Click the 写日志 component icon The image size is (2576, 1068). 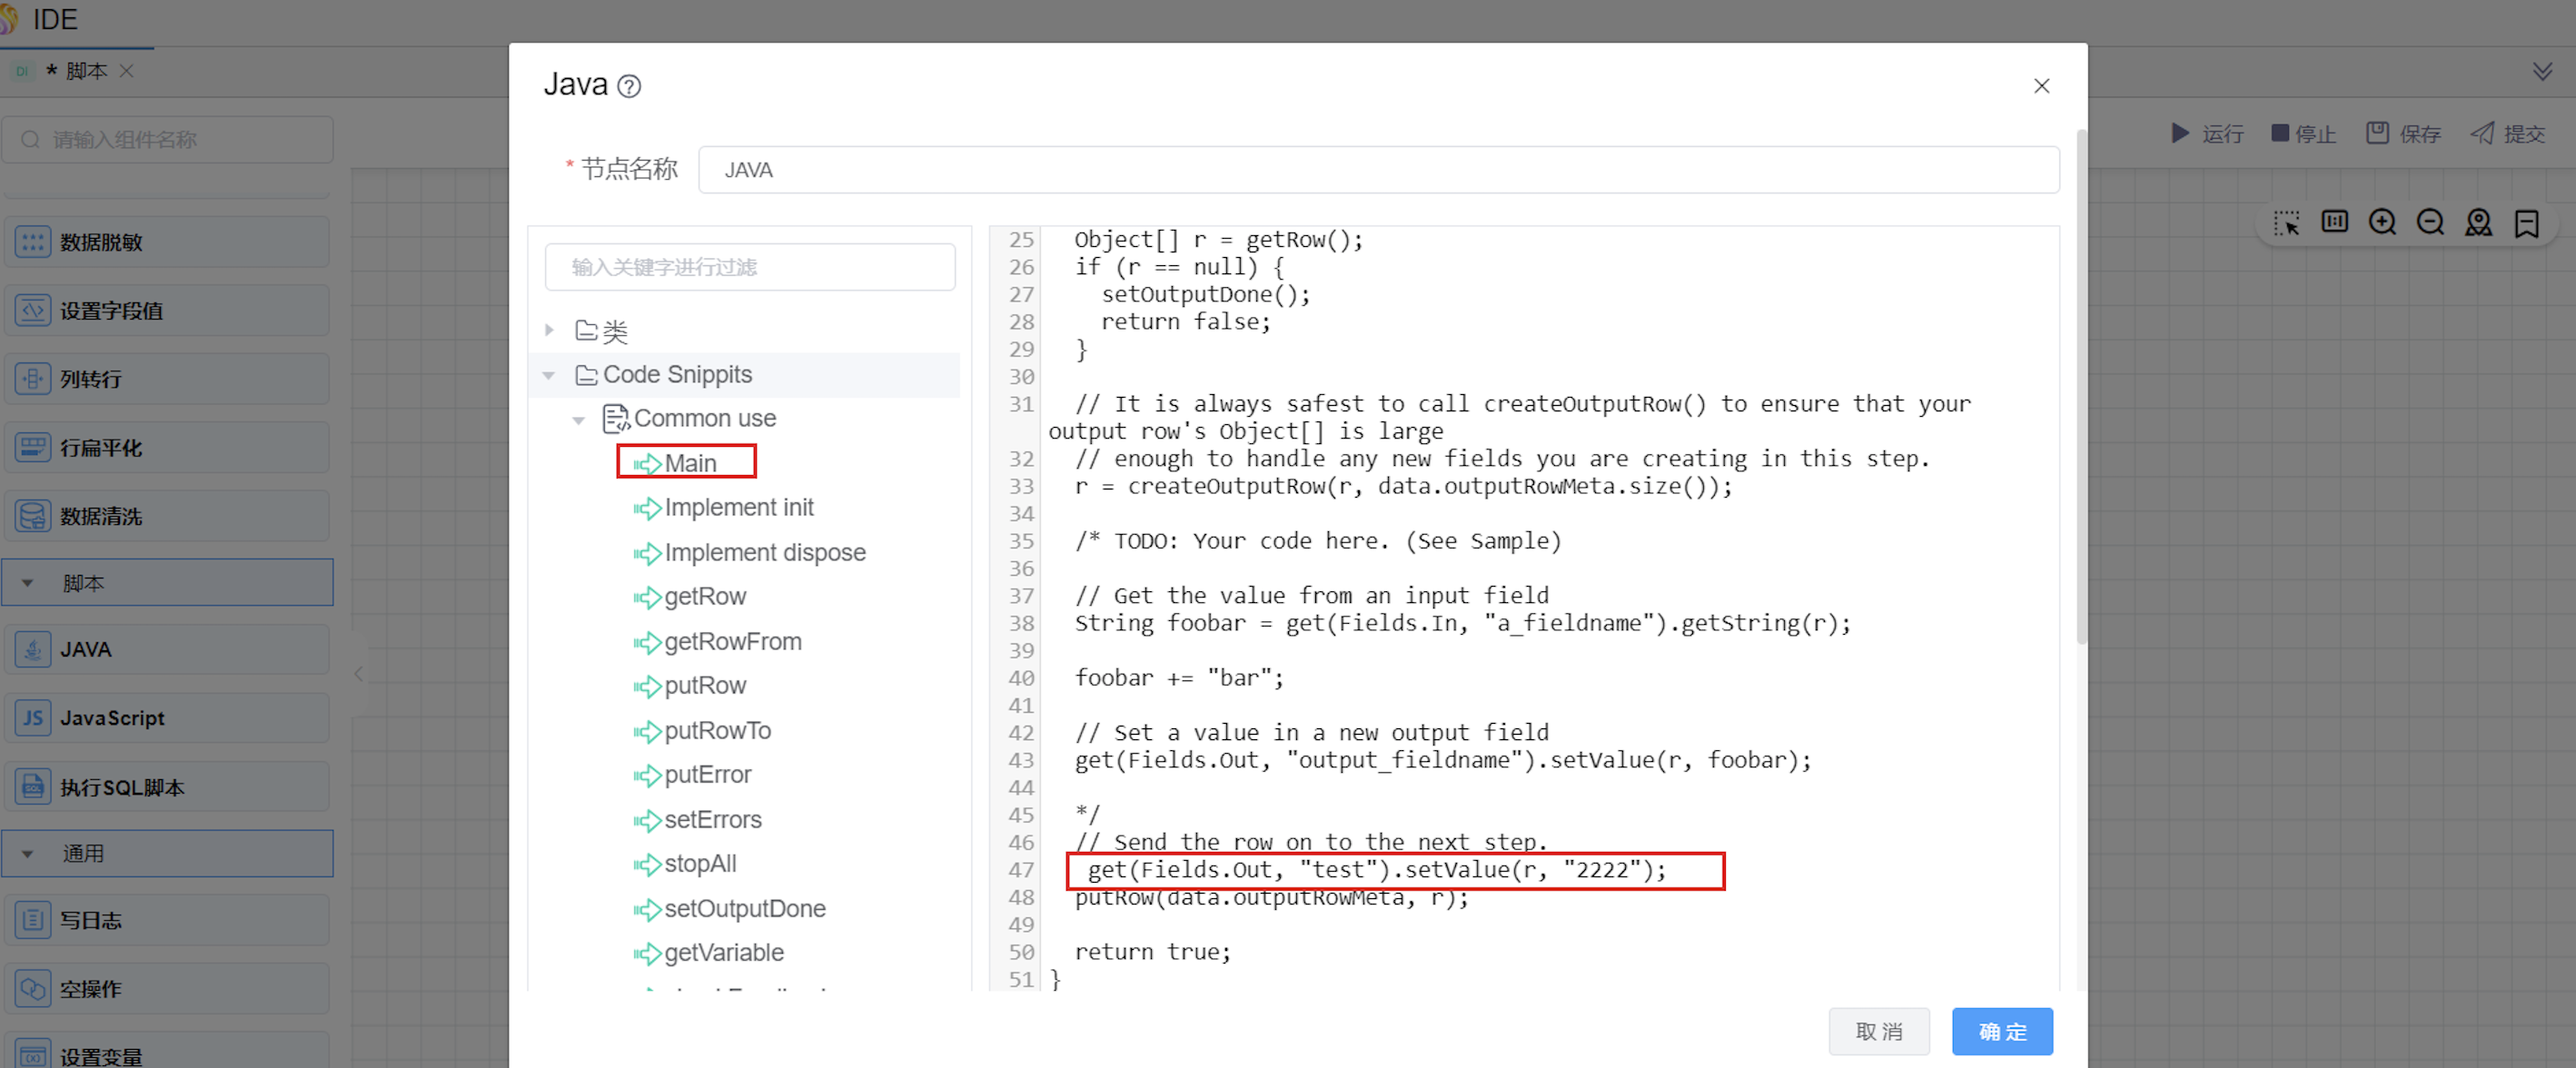click(x=32, y=920)
